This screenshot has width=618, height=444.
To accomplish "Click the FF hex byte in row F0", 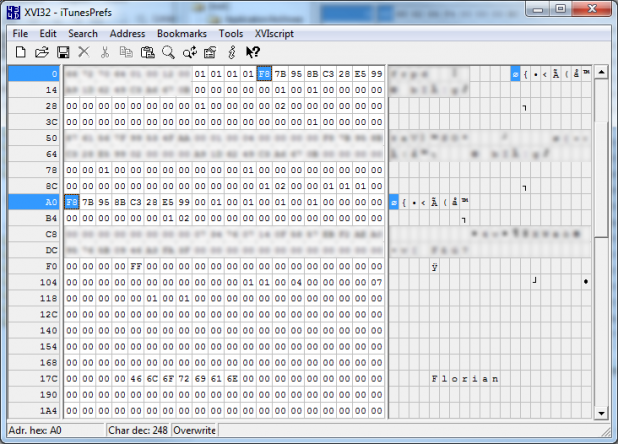I will pyautogui.click(x=136, y=266).
